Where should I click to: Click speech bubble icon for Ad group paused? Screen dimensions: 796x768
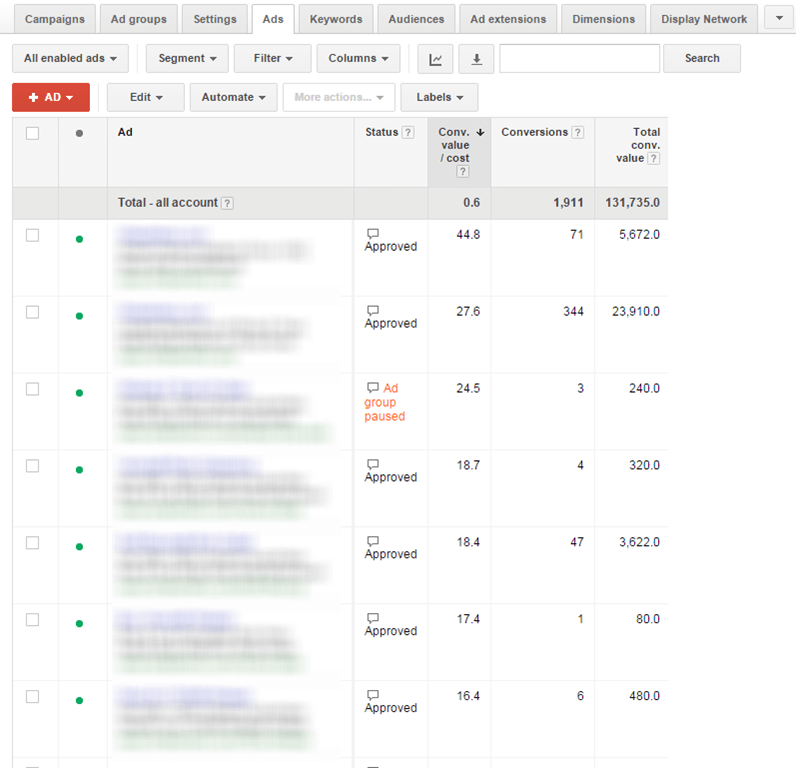(373, 388)
